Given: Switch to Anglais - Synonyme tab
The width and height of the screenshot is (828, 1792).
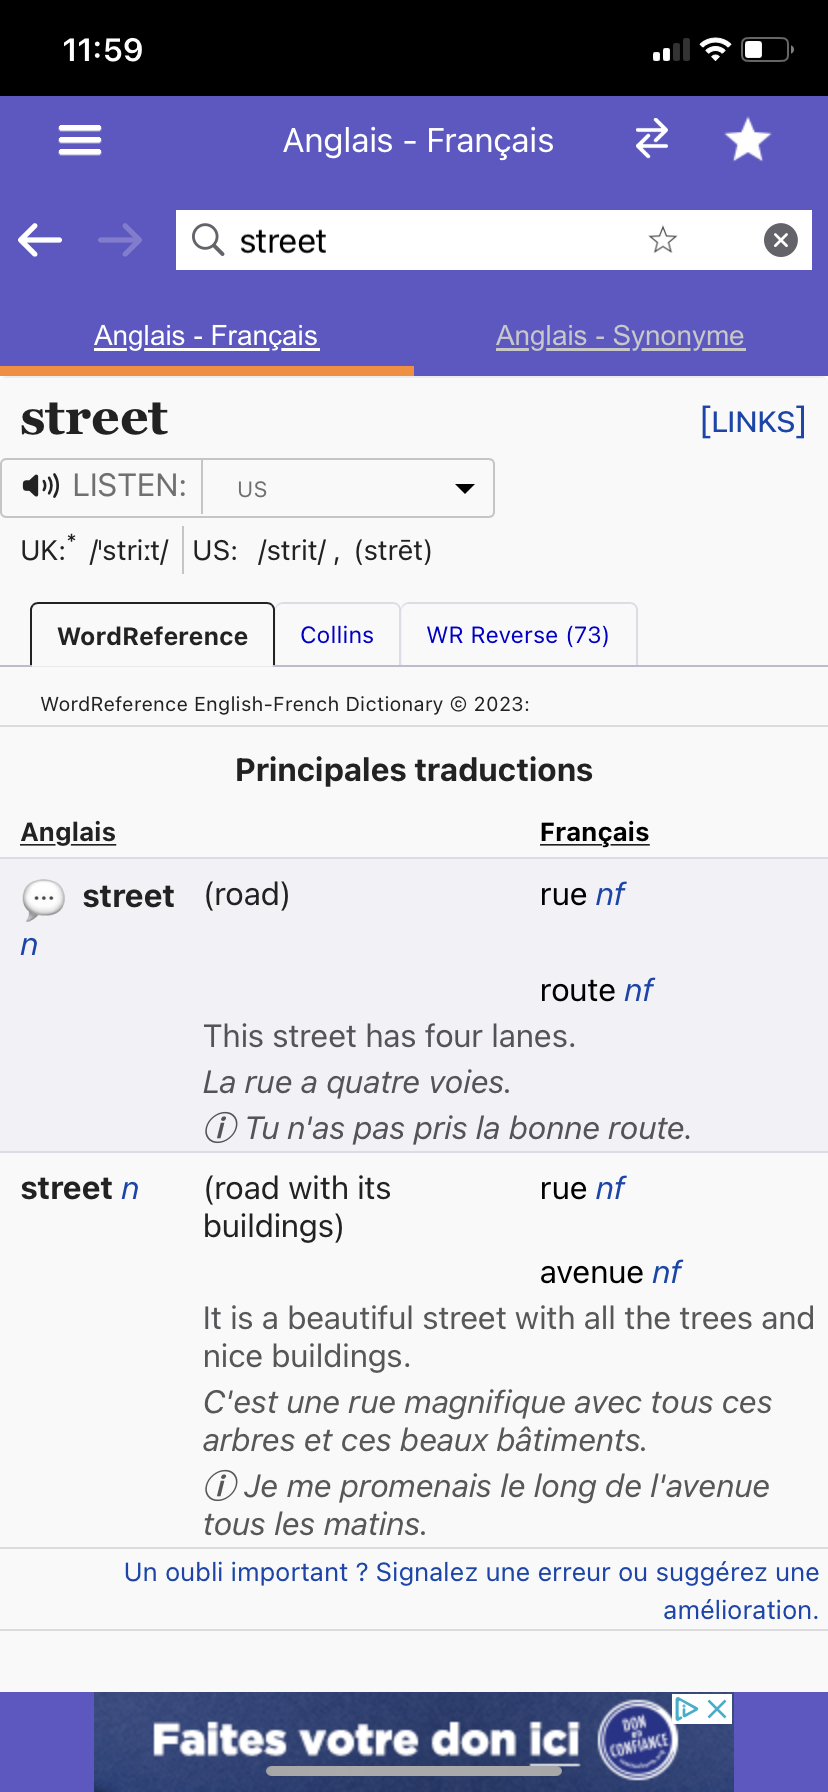Looking at the screenshot, I should point(620,336).
